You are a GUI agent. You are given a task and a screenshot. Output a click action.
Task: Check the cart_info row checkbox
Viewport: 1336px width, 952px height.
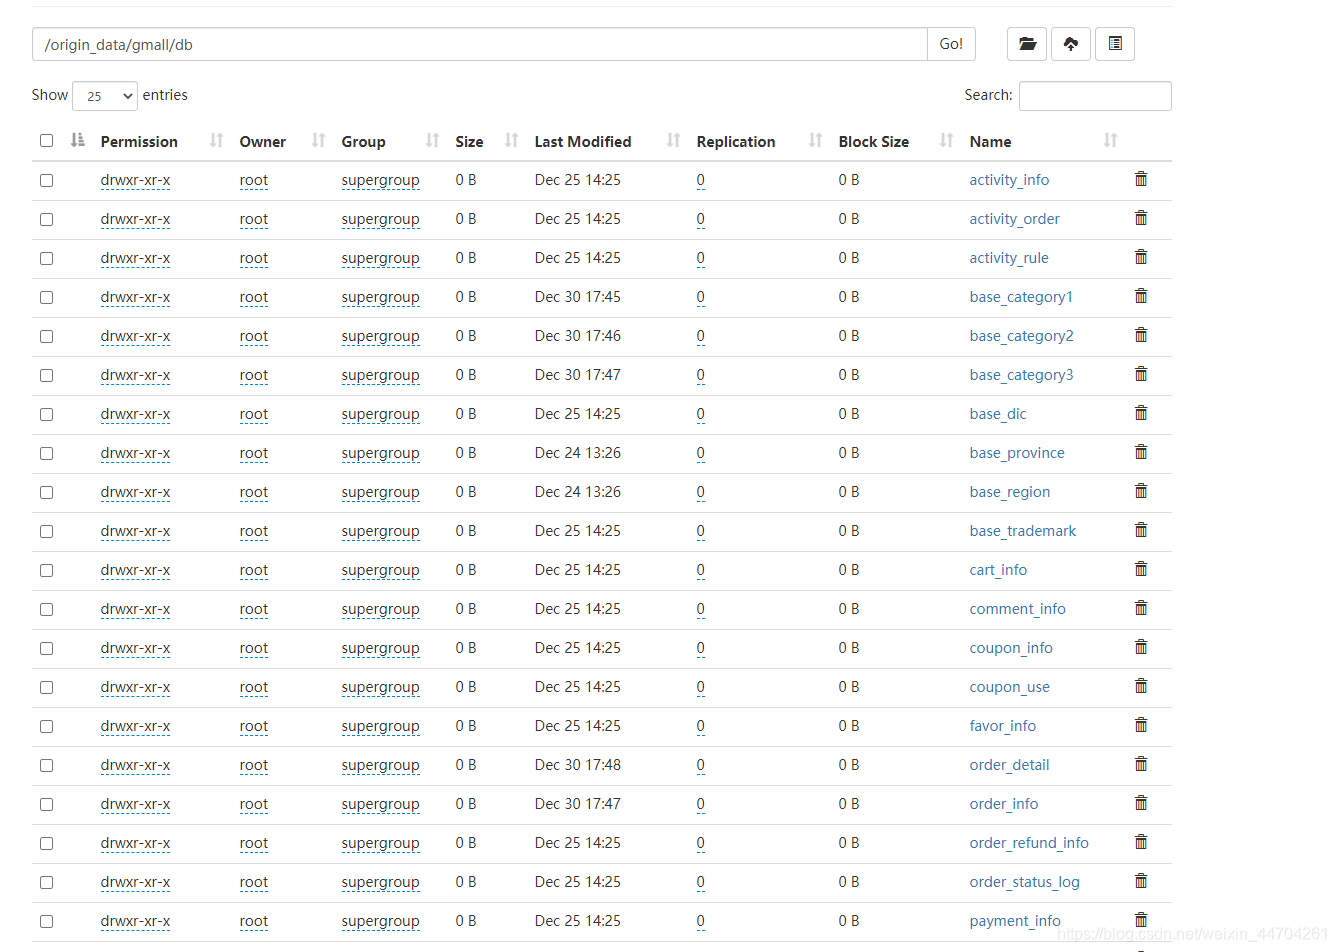[46, 570]
